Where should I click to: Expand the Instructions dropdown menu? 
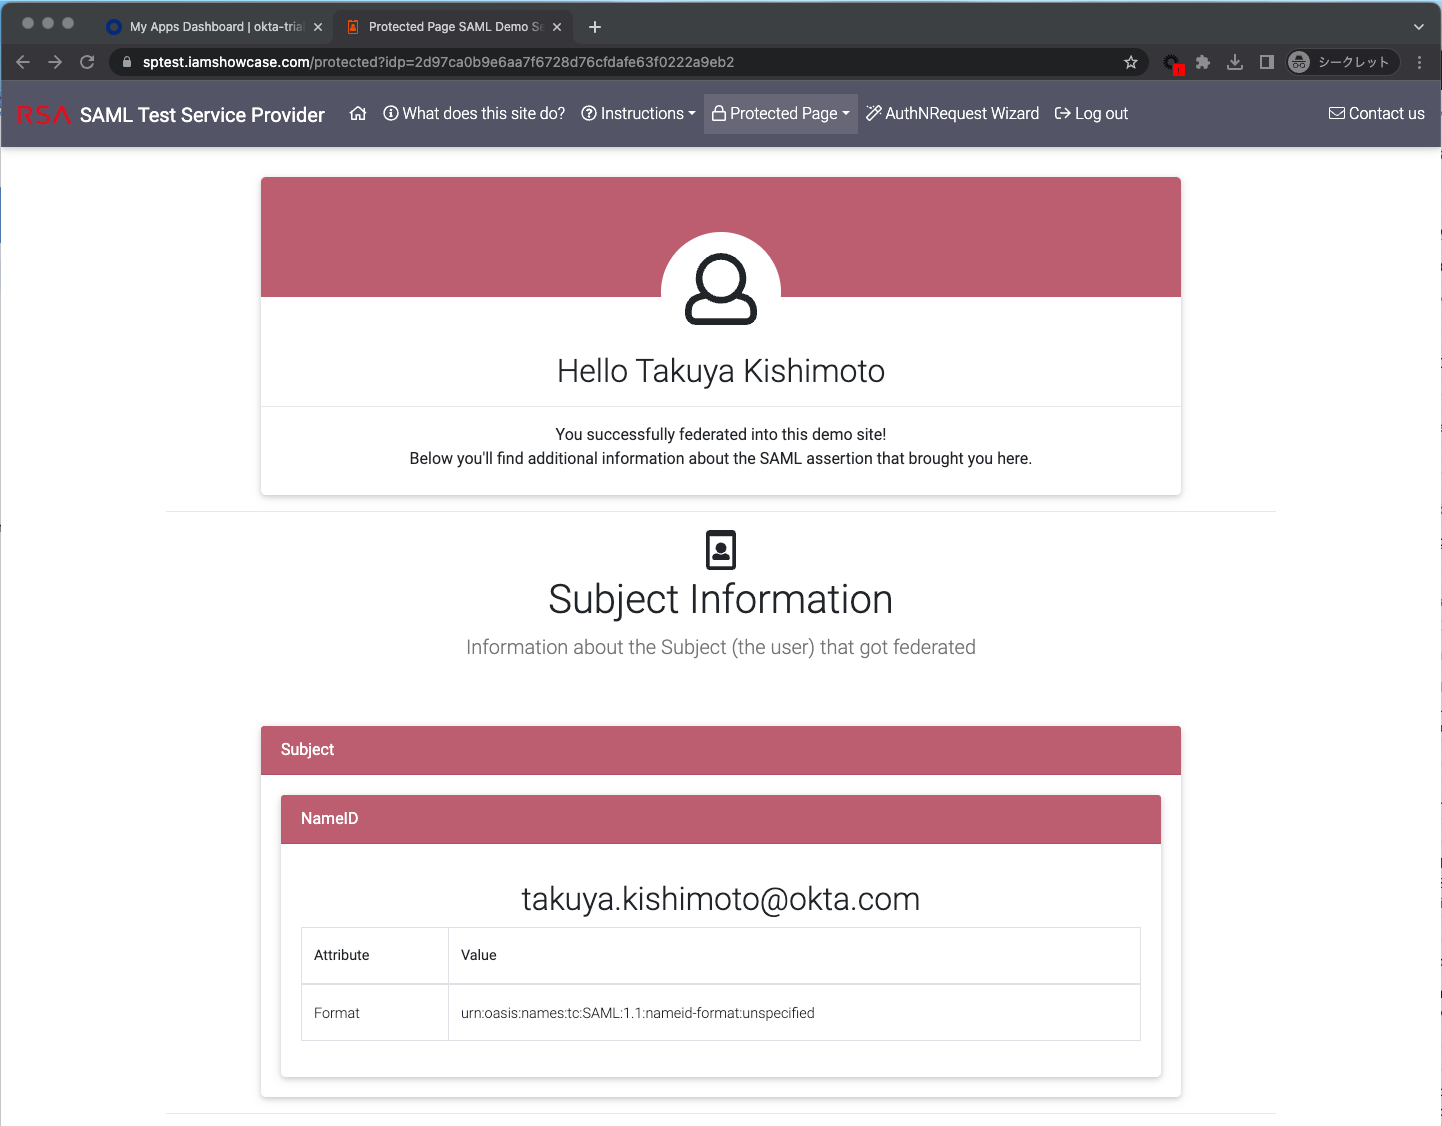click(x=638, y=113)
